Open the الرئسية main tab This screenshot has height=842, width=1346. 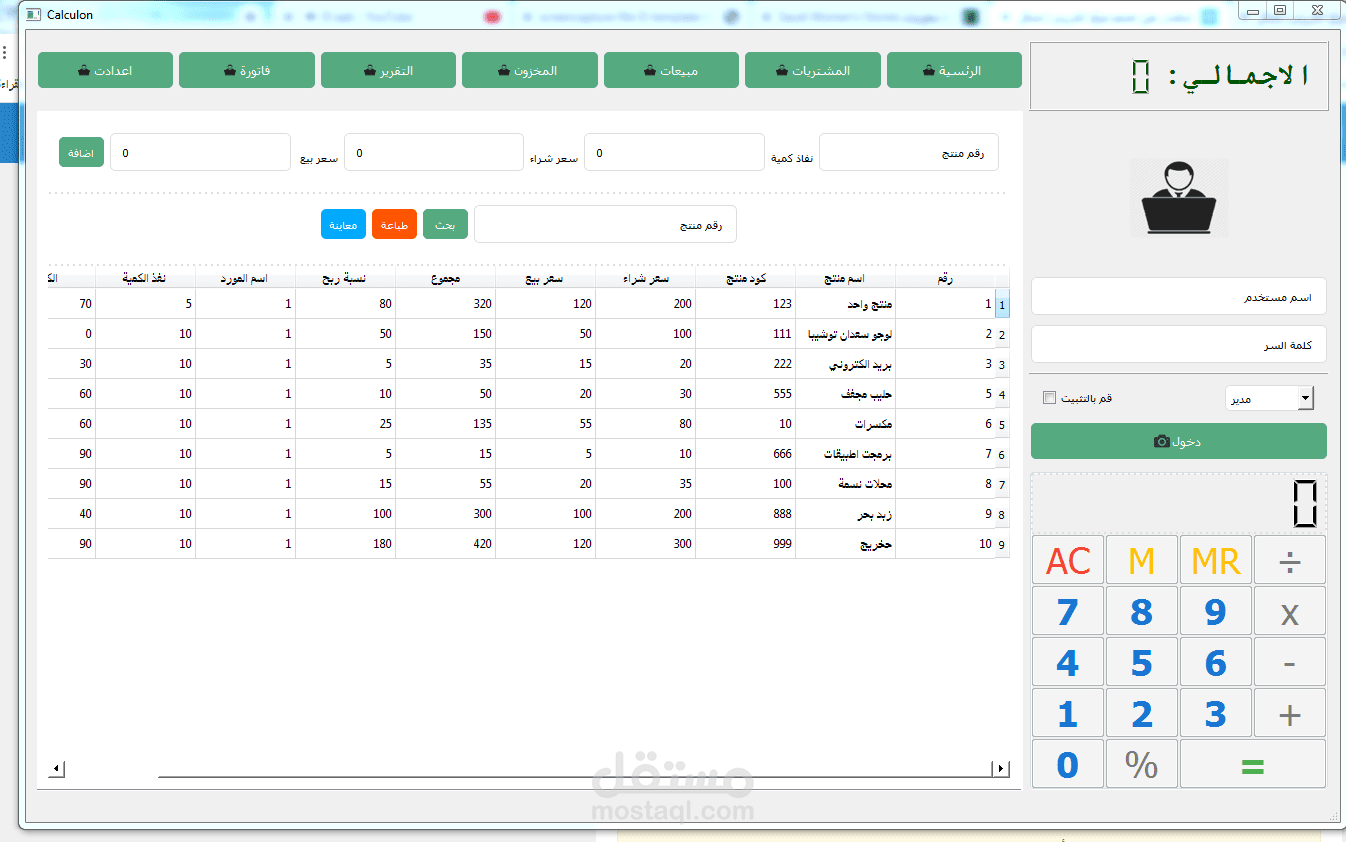[x=954, y=70]
